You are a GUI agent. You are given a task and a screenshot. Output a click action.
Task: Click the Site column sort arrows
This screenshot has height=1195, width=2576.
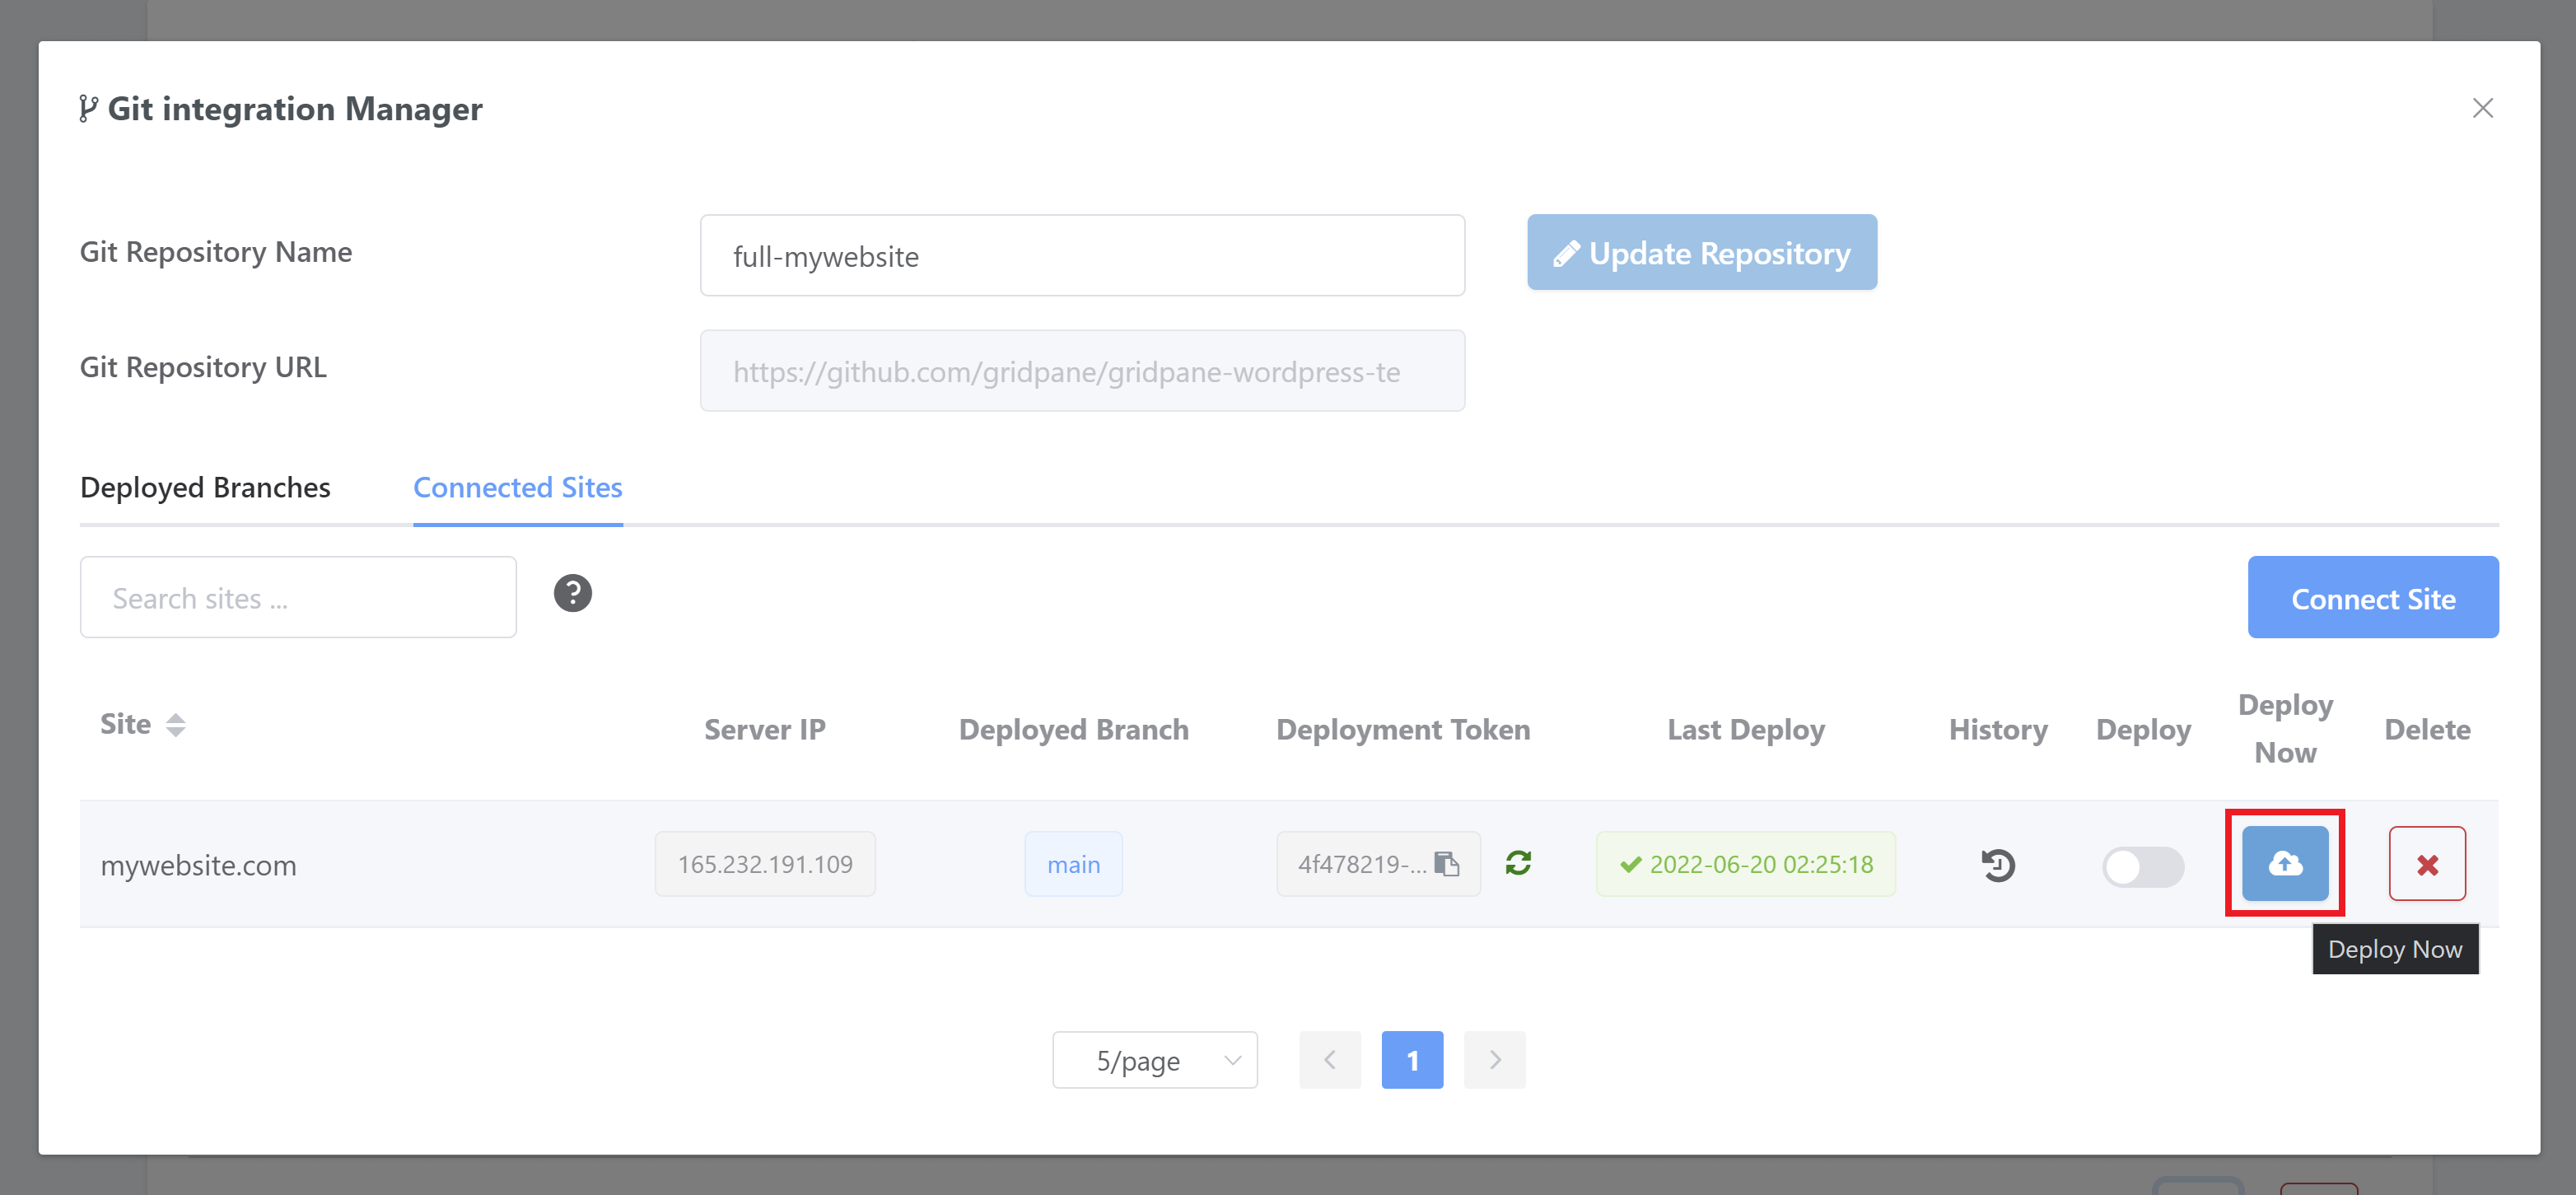[176, 725]
